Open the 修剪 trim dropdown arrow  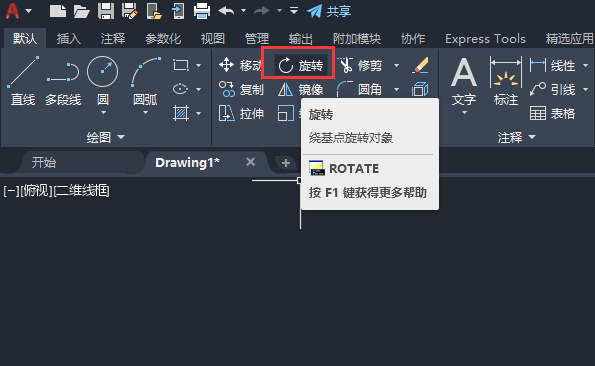[x=397, y=66]
